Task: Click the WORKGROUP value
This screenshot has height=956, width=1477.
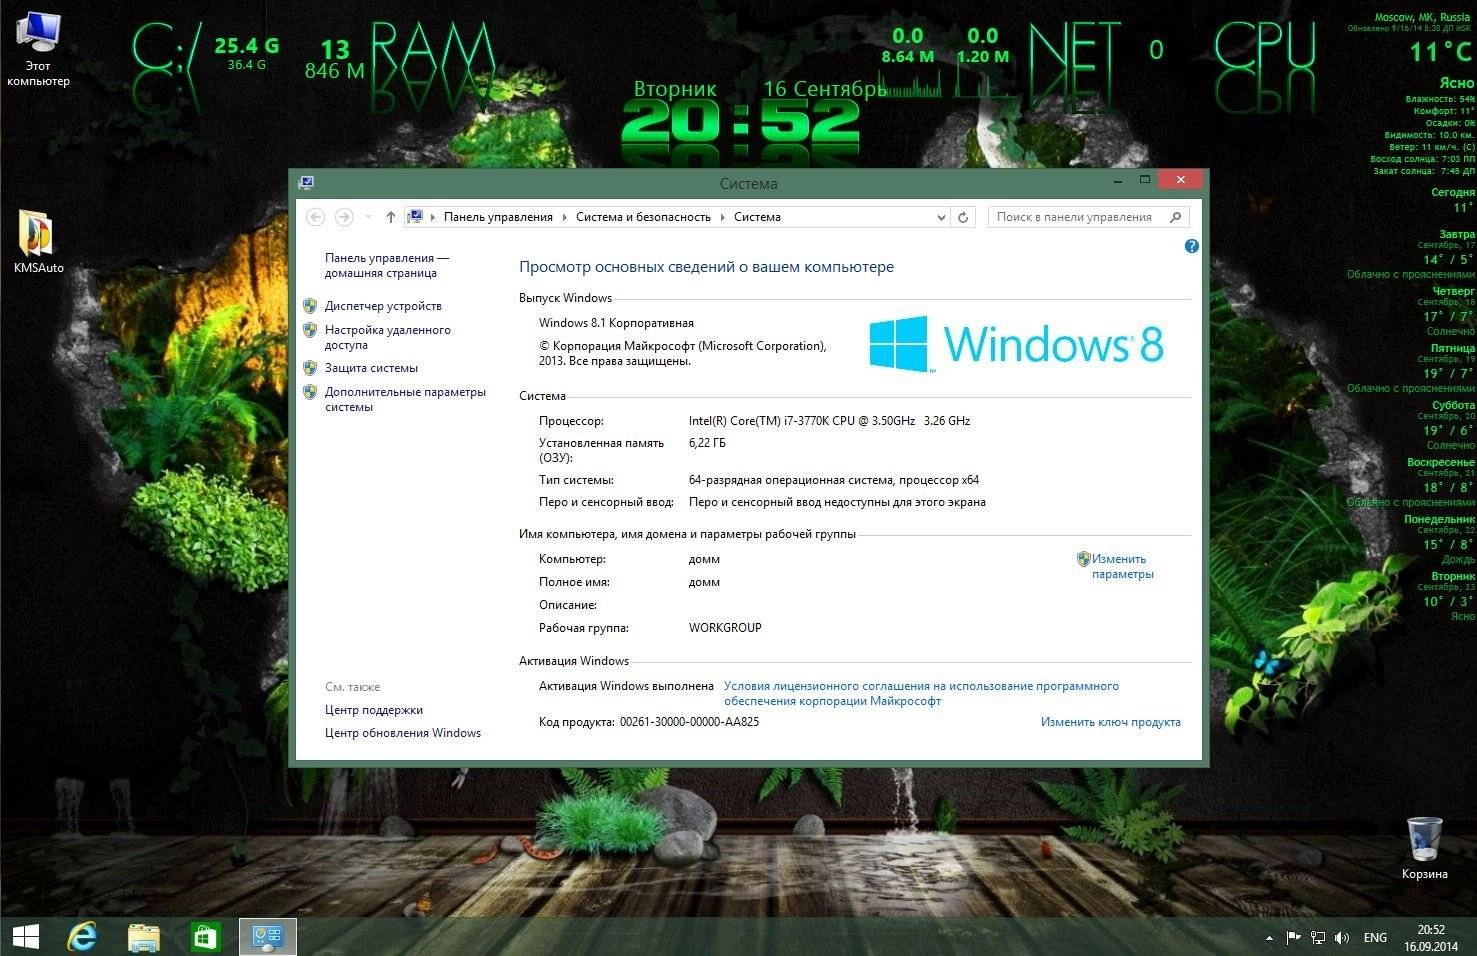Action: [x=725, y=628]
